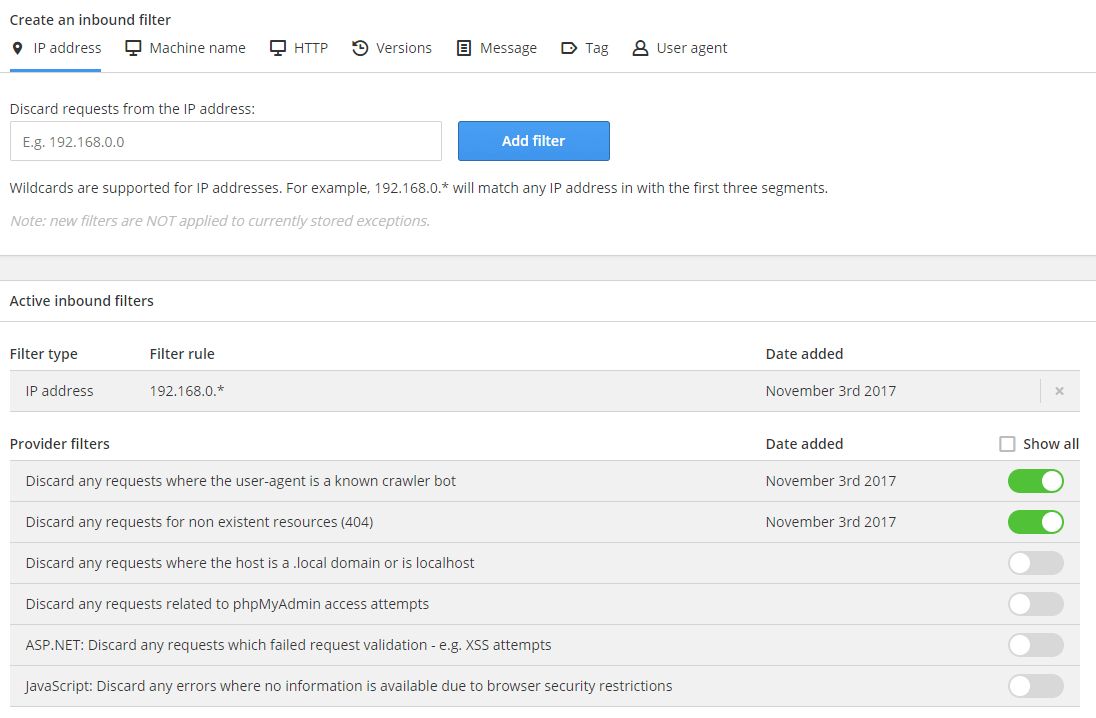Focus the IP address input field
The image size is (1096, 718).
pos(226,141)
